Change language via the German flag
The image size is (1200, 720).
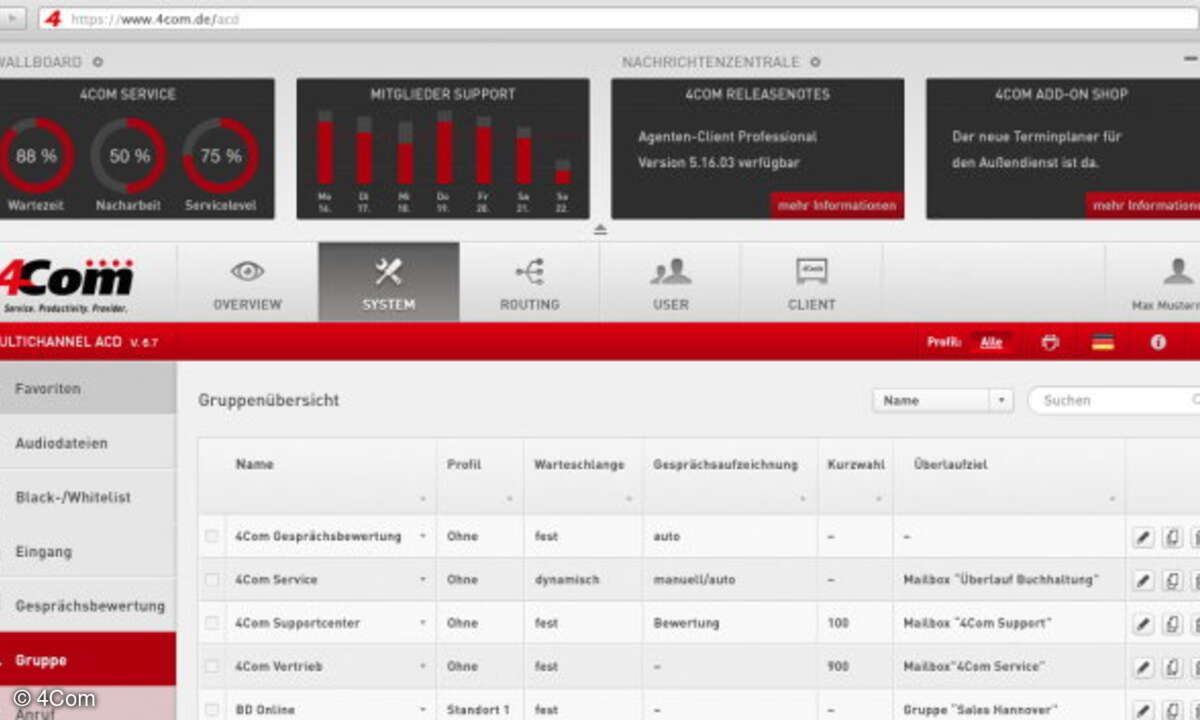pyautogui.click(x=1102, y=342)
